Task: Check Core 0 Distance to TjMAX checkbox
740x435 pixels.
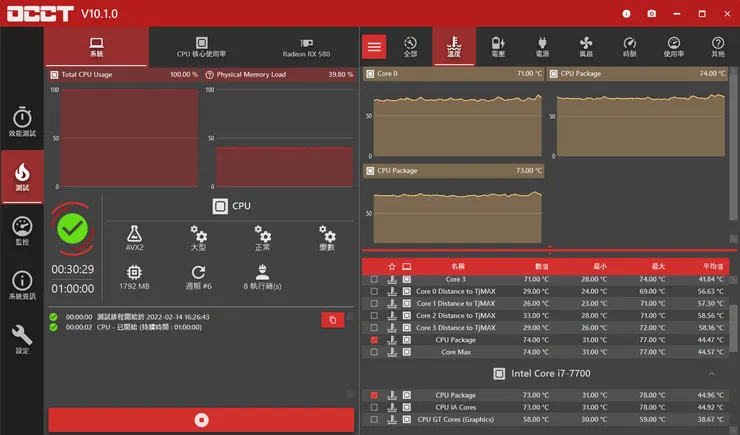Action: coord(374,291)
